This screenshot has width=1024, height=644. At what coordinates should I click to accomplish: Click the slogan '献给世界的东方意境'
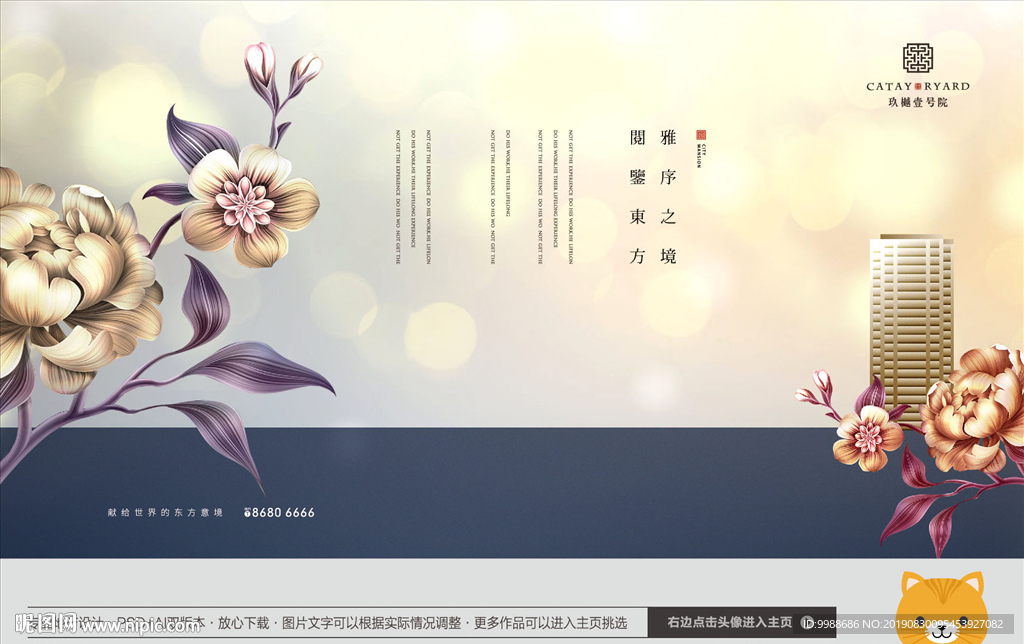click(x=165, y=513)
